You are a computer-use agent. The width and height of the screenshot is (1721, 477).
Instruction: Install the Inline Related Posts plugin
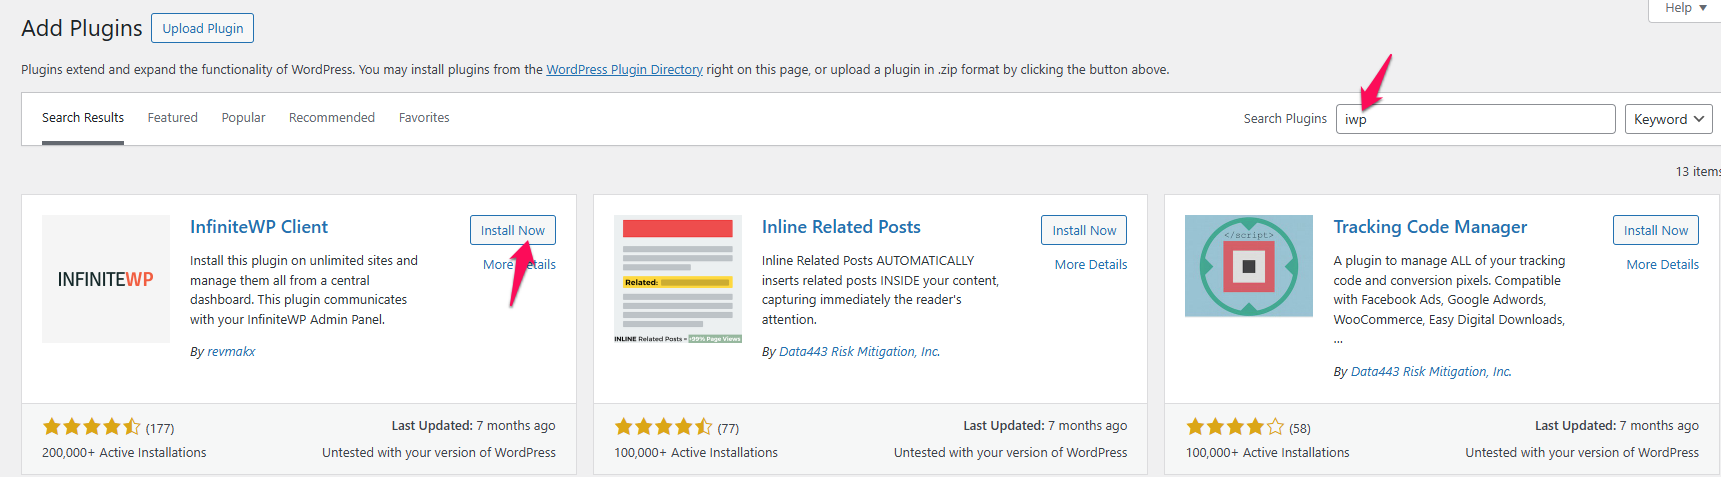pyautogui.click(x=1084, y=230)
